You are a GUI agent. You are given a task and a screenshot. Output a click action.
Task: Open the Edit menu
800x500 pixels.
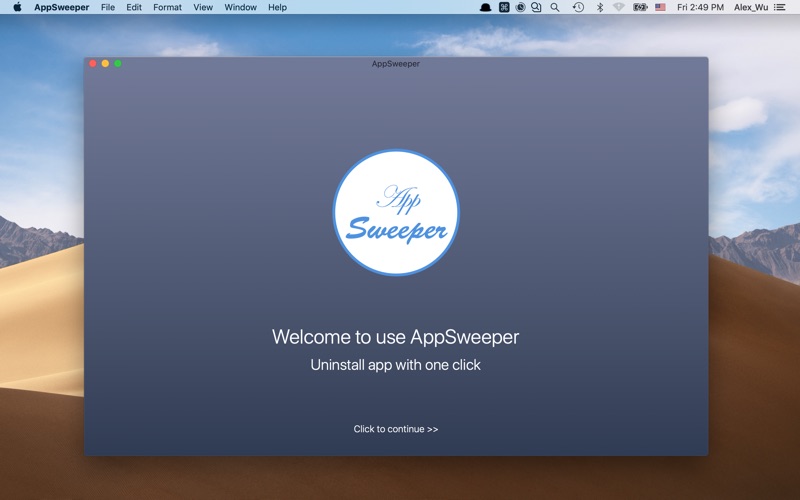click(134, 7)
